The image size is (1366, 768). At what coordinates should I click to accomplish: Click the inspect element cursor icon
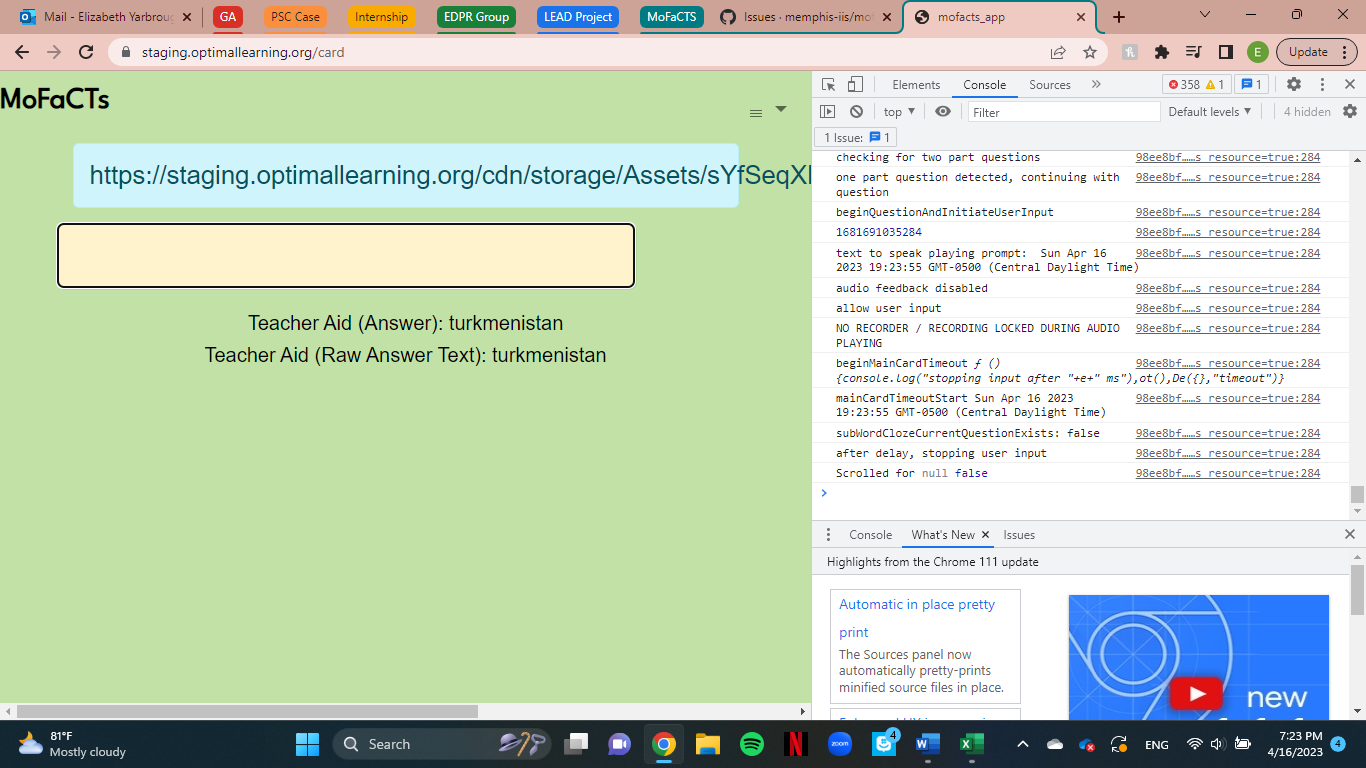tap(827, 84)
